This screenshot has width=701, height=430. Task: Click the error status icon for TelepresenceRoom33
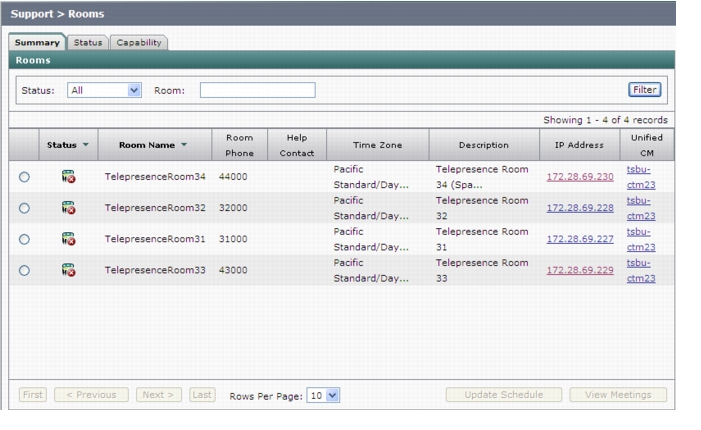coord(68,270)
